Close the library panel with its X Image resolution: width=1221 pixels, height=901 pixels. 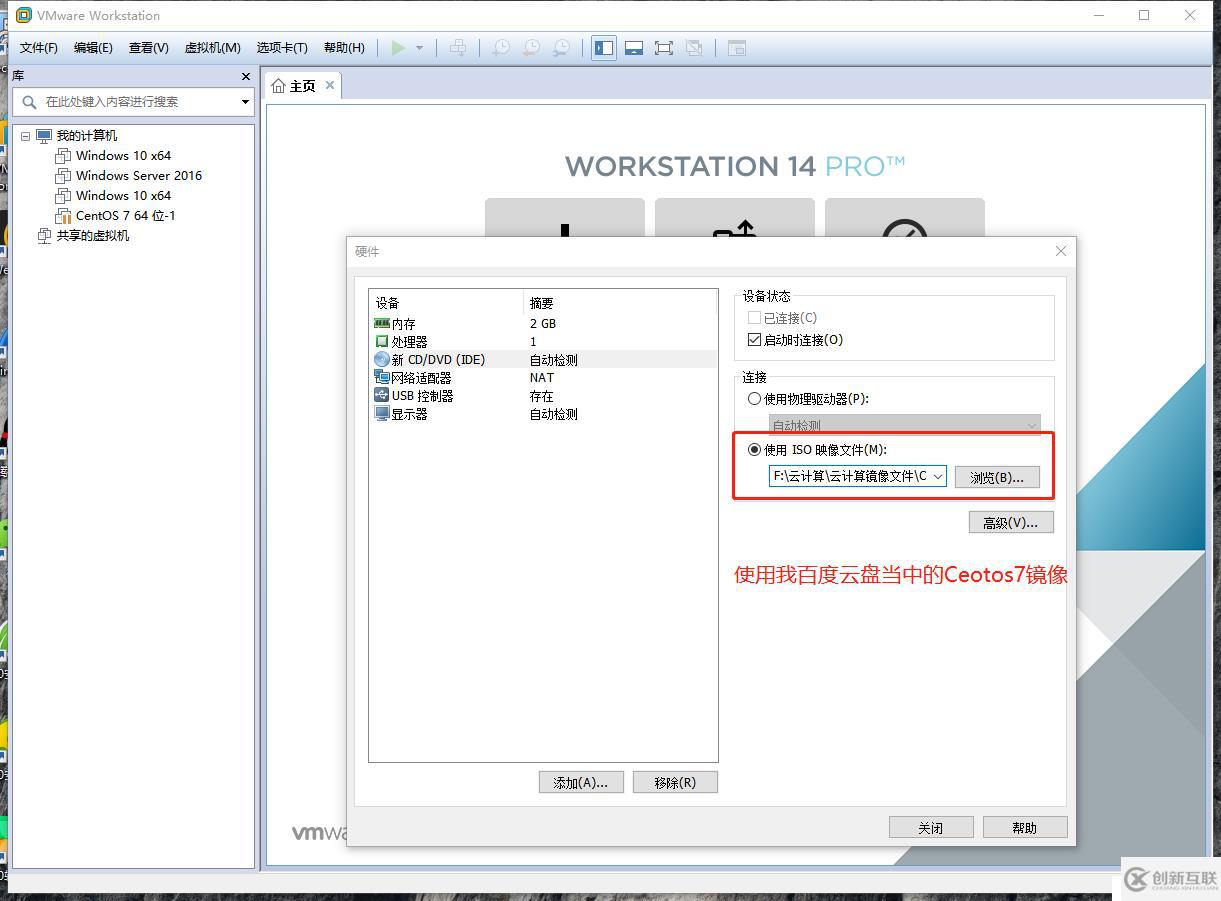pos(246,76)
